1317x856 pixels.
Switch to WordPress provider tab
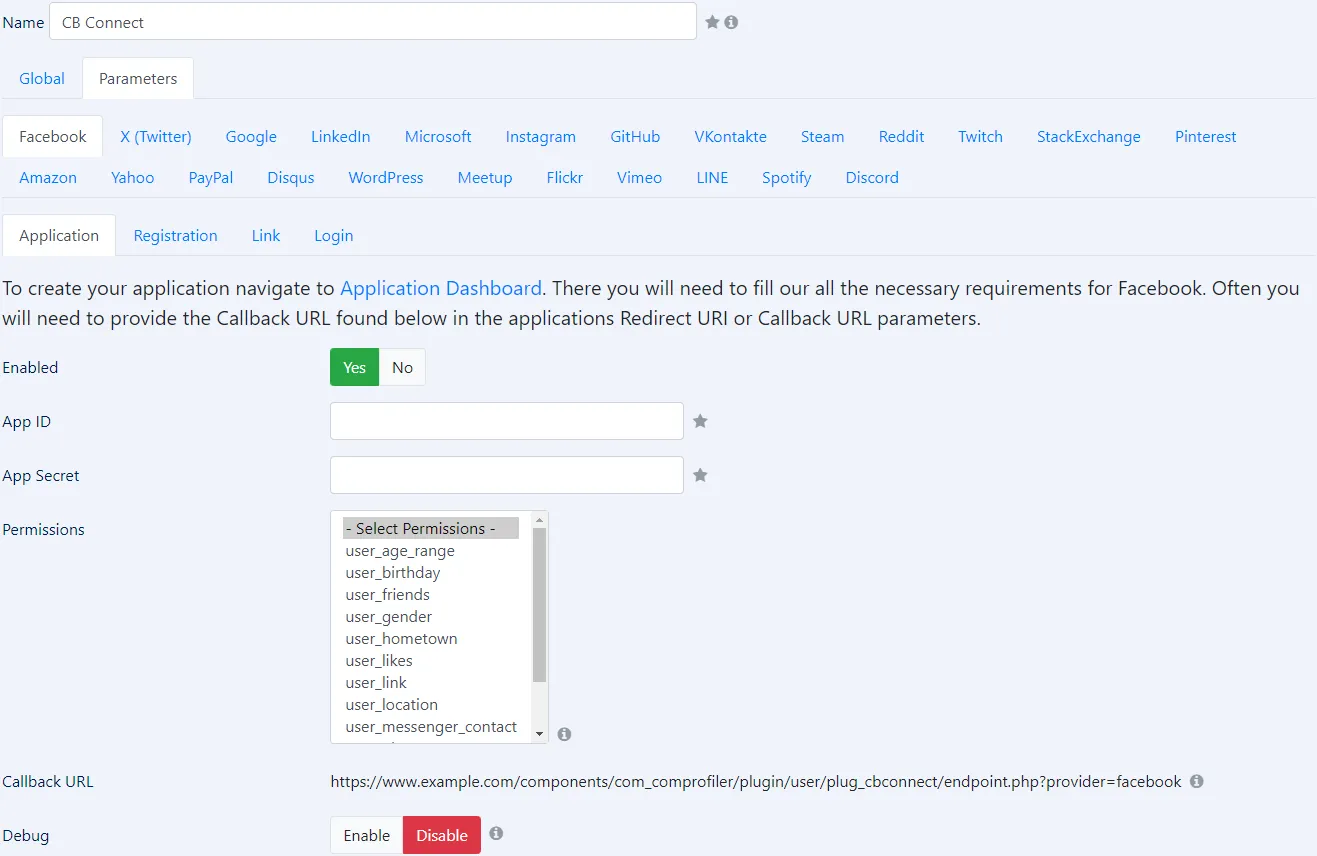click(386, 177)
